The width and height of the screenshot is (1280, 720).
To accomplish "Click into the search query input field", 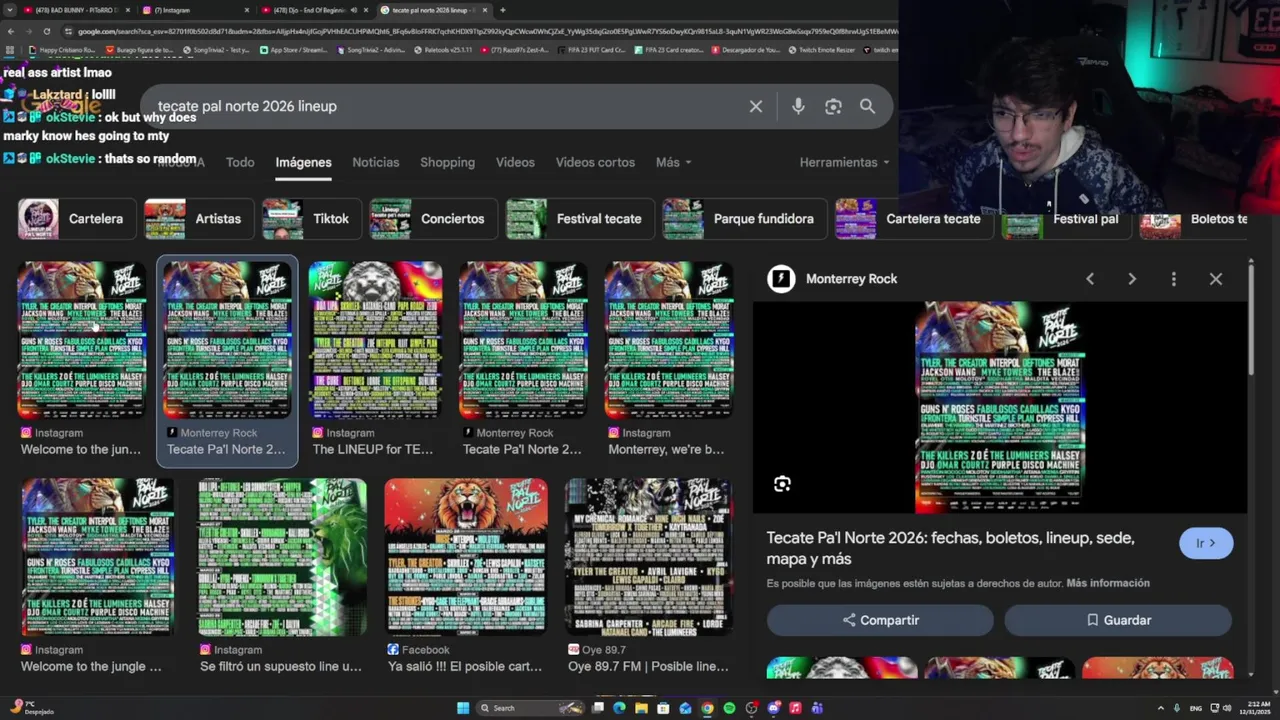I will (445, 106).
